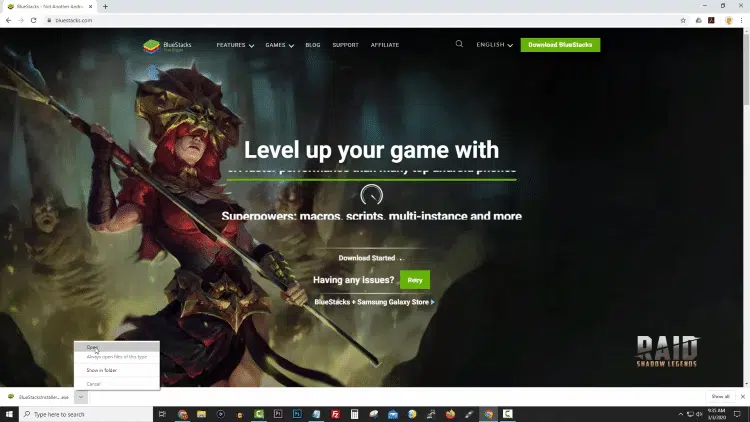Open site search magnifier icon

[x=459, y=44]
